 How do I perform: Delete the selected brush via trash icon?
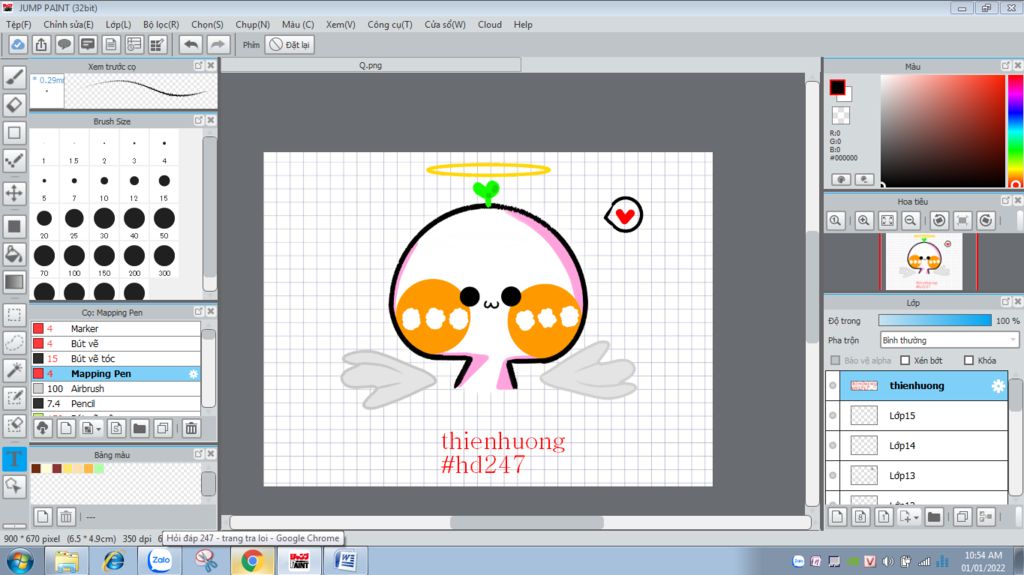pos(191,429)
